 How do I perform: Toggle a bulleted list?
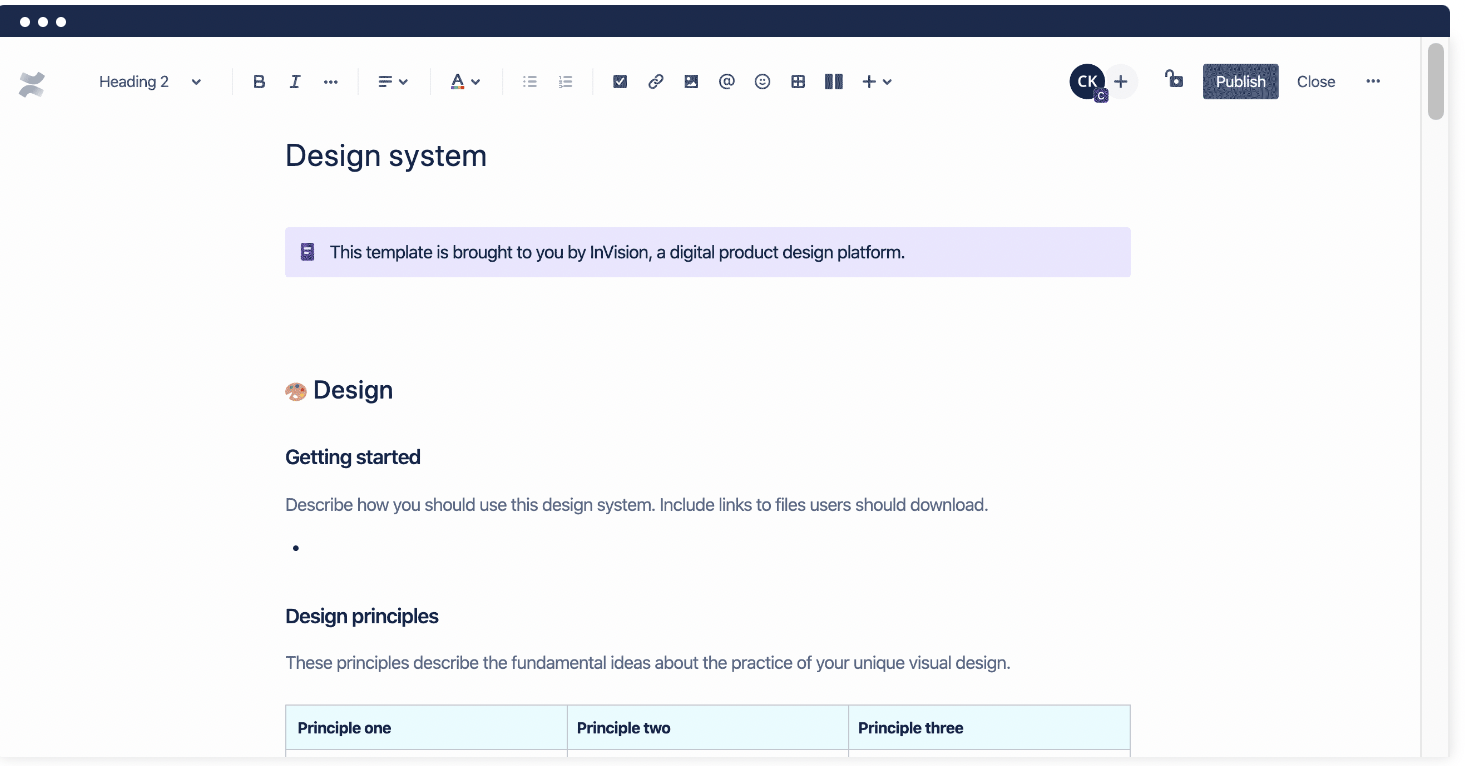[530, 81]
